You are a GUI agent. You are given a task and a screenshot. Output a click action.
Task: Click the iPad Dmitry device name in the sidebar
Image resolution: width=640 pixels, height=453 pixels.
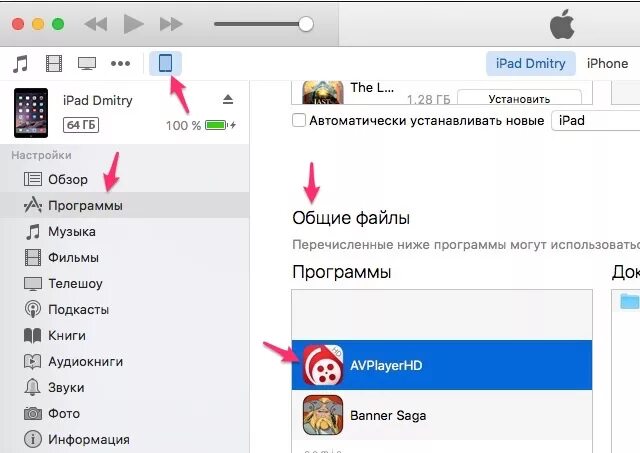(x=98, y=100)
